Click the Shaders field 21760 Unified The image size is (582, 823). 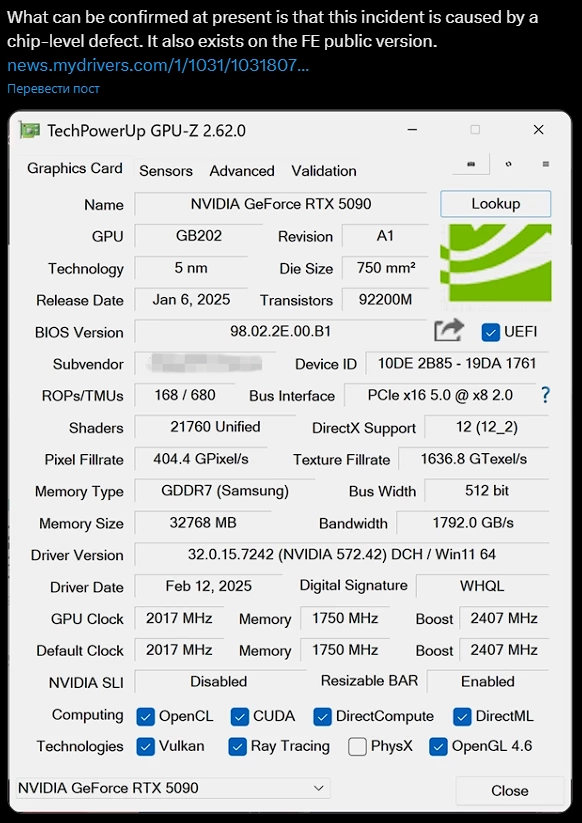coord(215,427)
